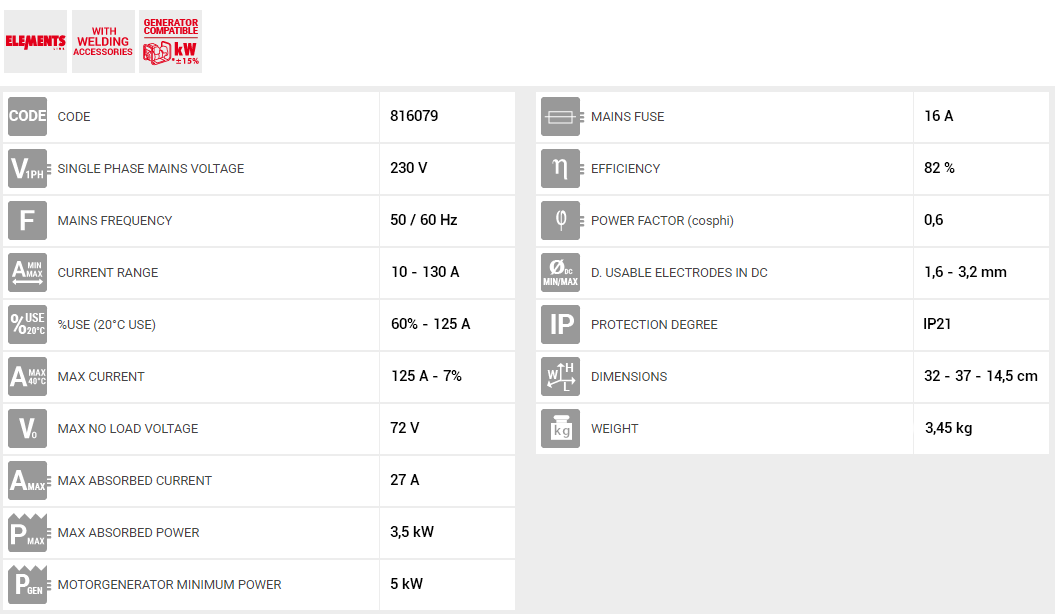Click the dimensions W-H-L icon
The width and height of the screenshot is (1055, 614).
click(560, 376)
